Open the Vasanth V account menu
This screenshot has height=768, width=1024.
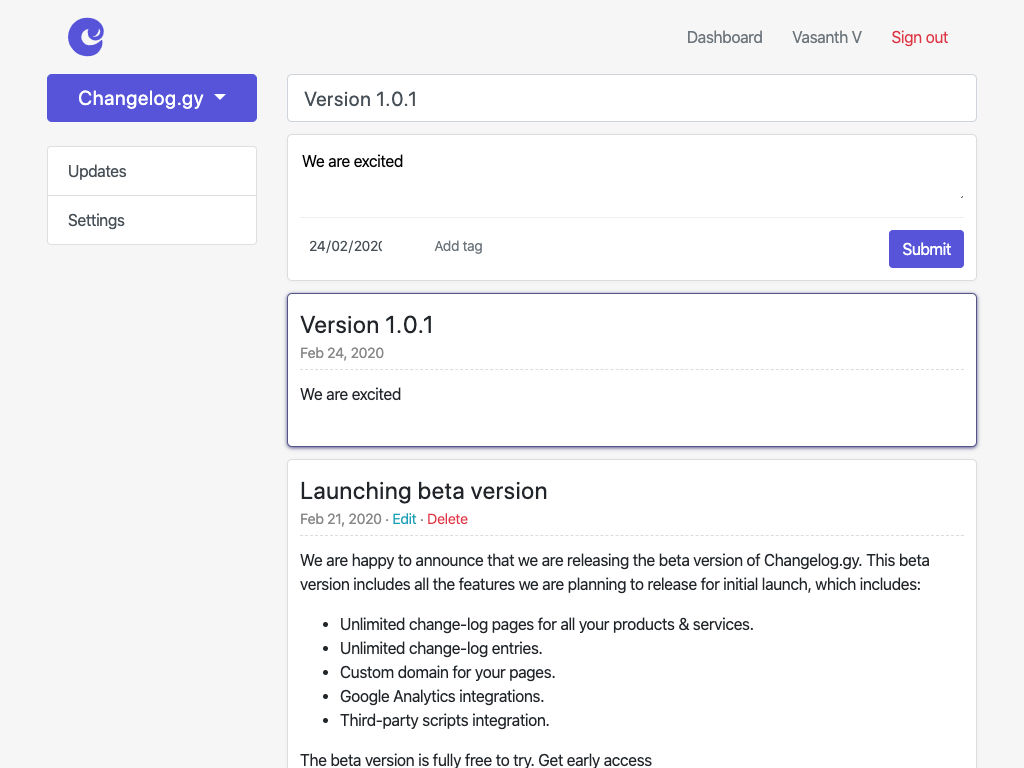826,37
